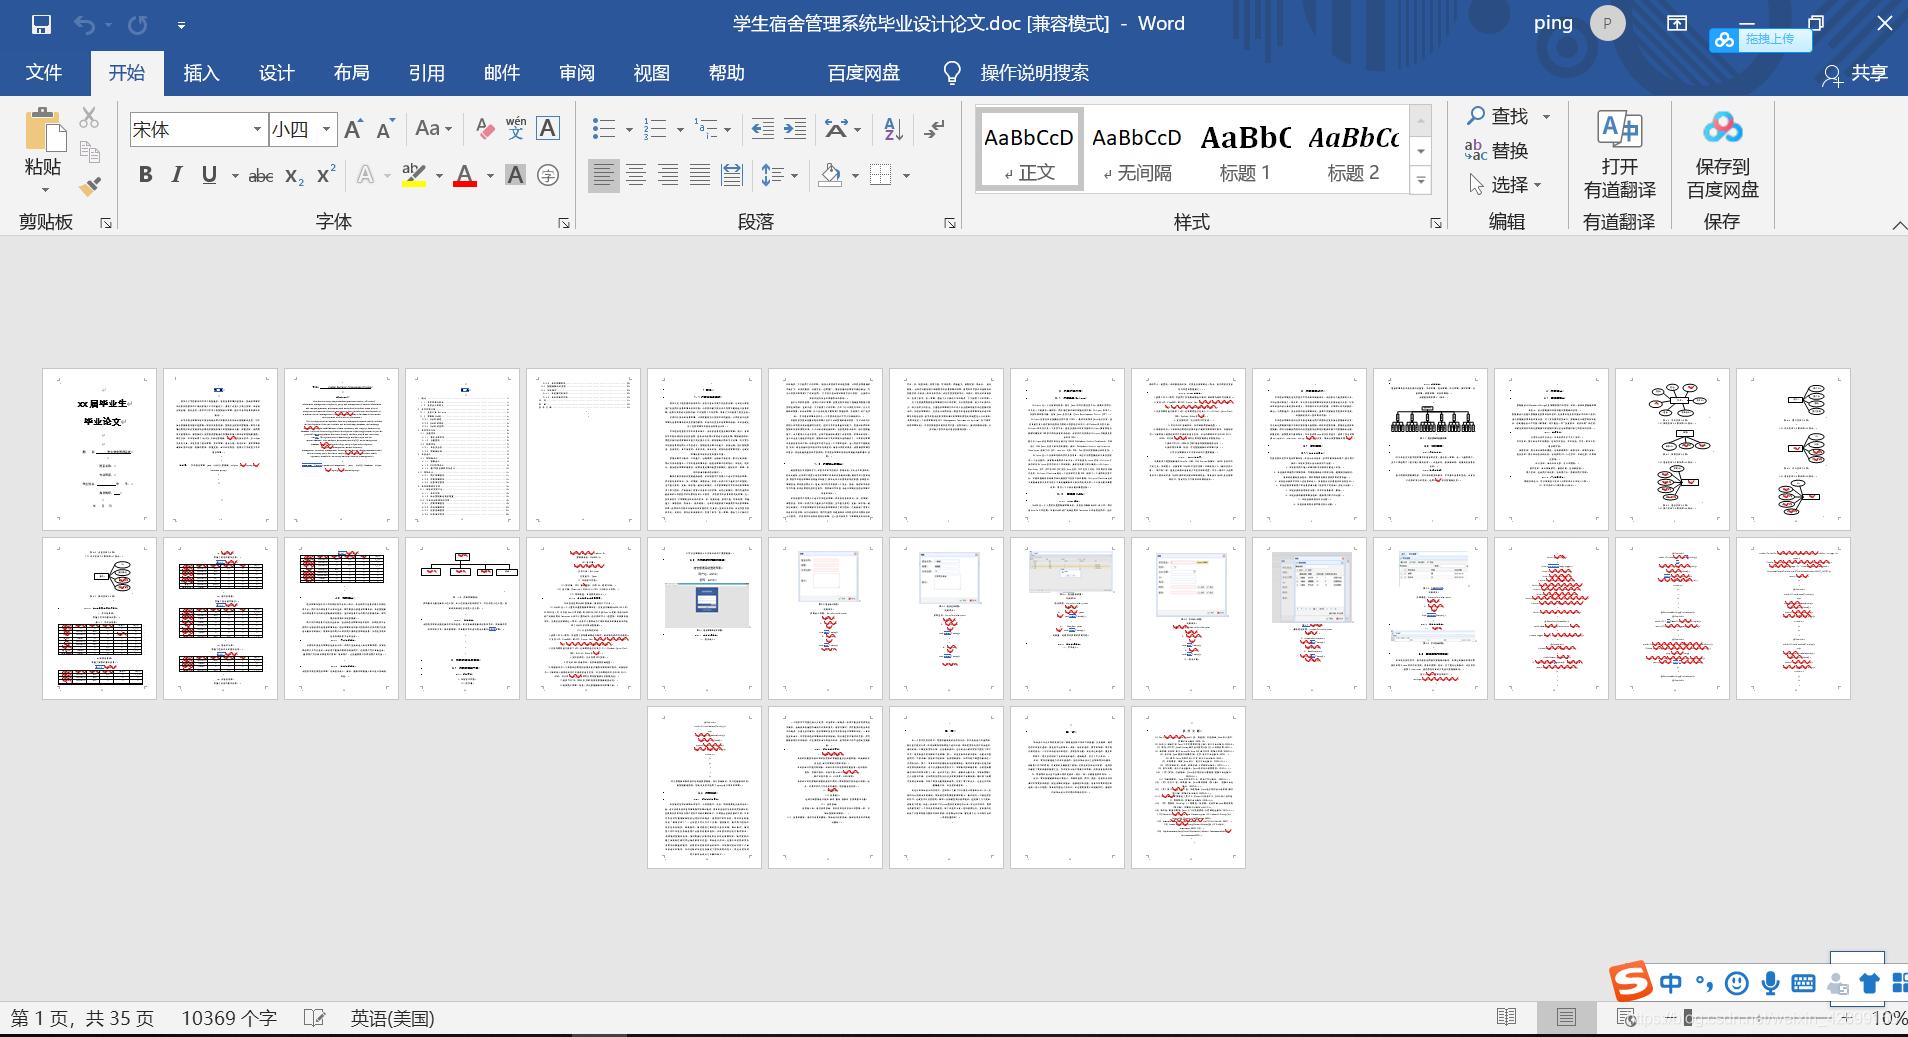Click the 操作说明搜索 search box
Screen dimensions: 1908x1037
point(1034,73)
